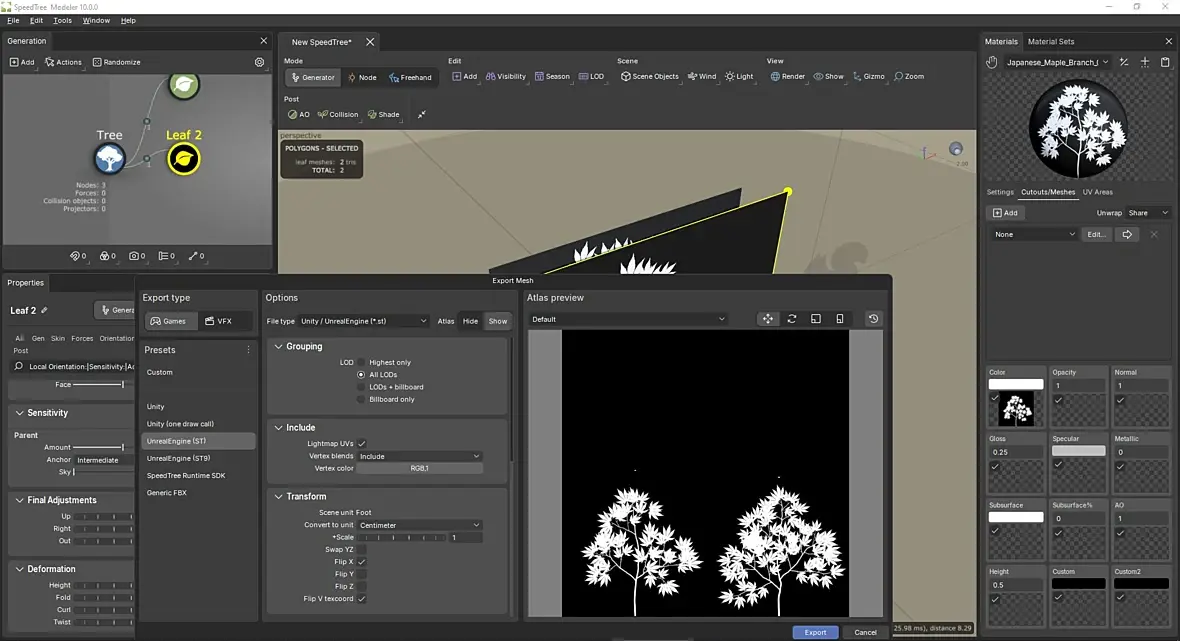Refresh the atlas preview
The height and width of the screenshot is (641, 1180).
792,319
